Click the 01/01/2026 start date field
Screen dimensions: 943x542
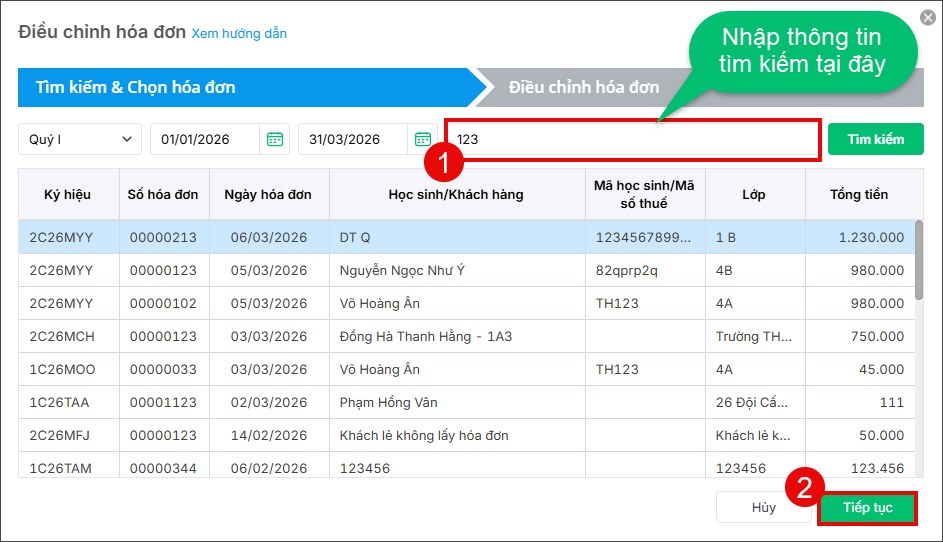205,139
